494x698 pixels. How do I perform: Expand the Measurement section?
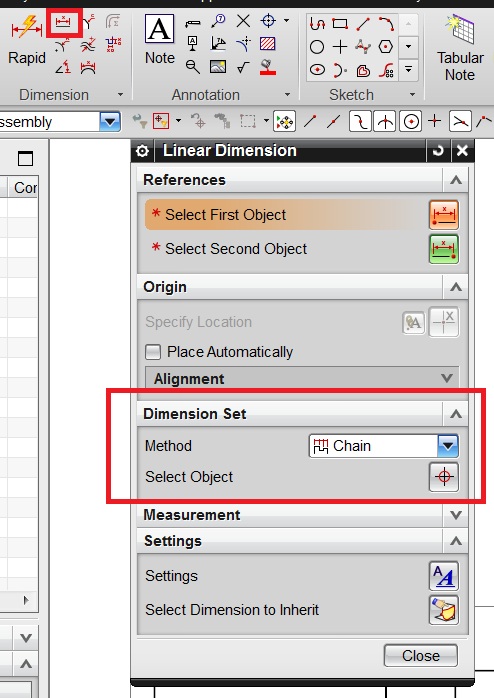coord(302,515)
